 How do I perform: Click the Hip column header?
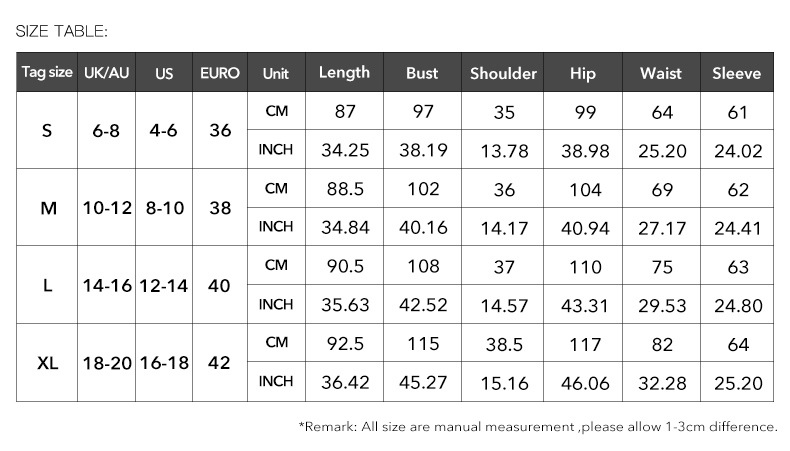(582, 73)
